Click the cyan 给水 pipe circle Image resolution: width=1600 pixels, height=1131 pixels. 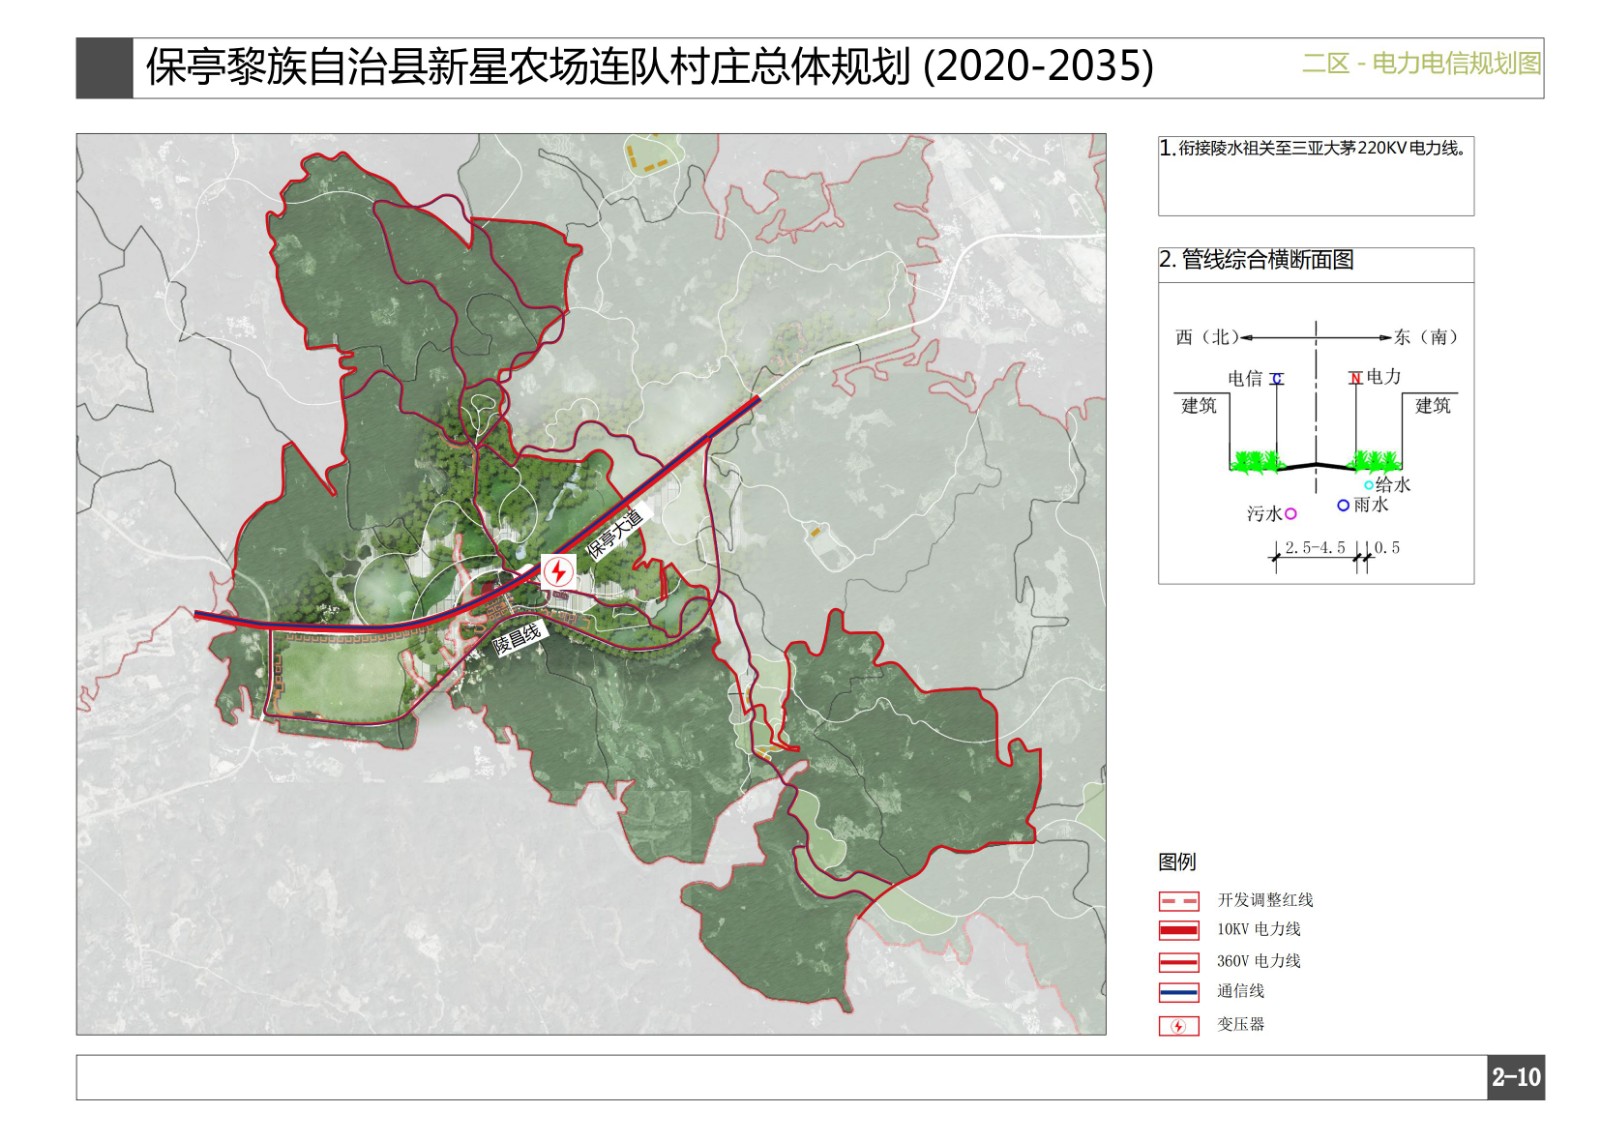coord(1369,485)
